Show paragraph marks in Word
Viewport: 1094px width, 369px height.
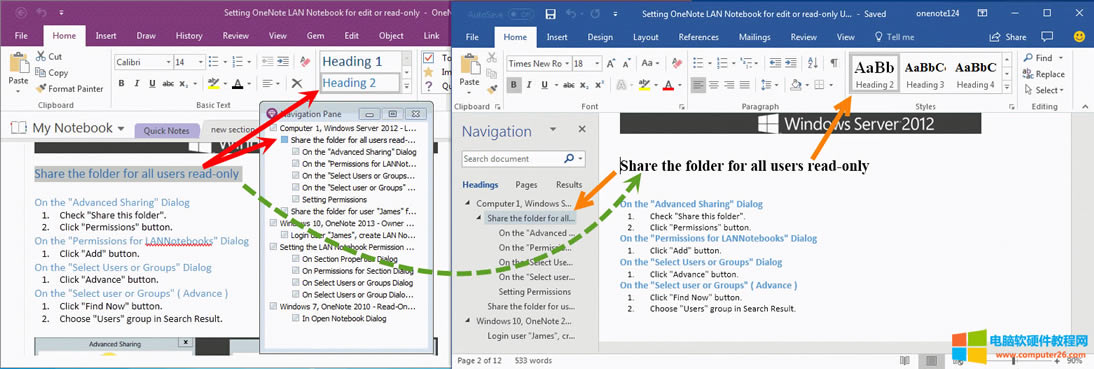click(834, 63)
